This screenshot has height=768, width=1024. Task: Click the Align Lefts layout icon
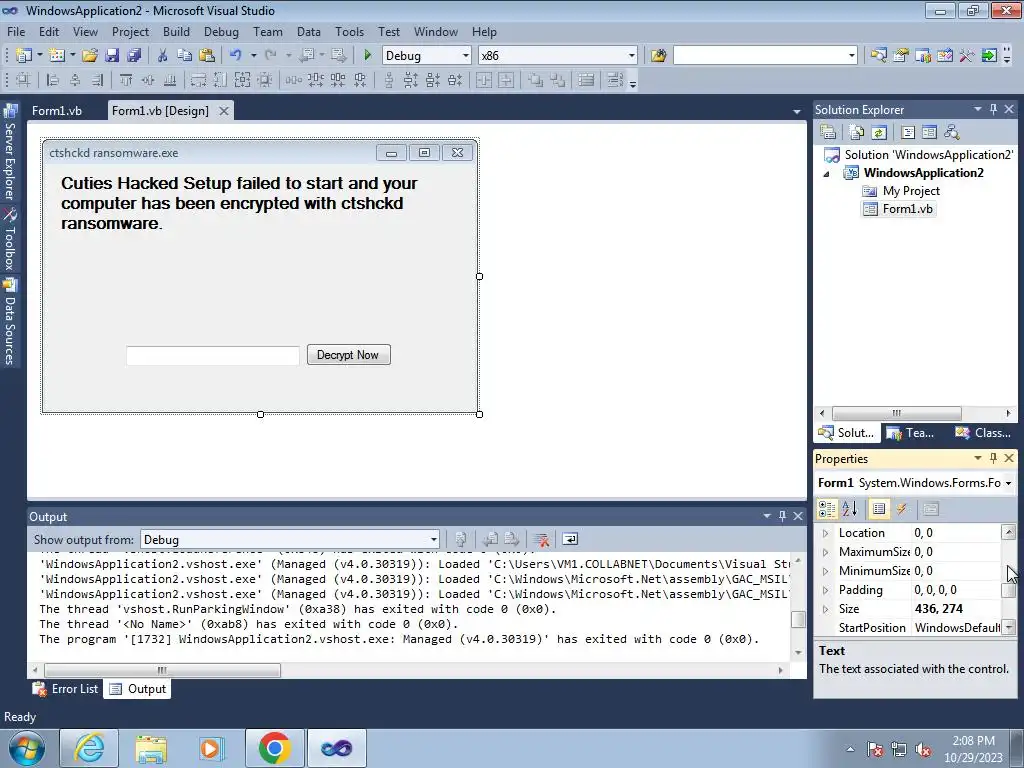[x=53, y=80]
